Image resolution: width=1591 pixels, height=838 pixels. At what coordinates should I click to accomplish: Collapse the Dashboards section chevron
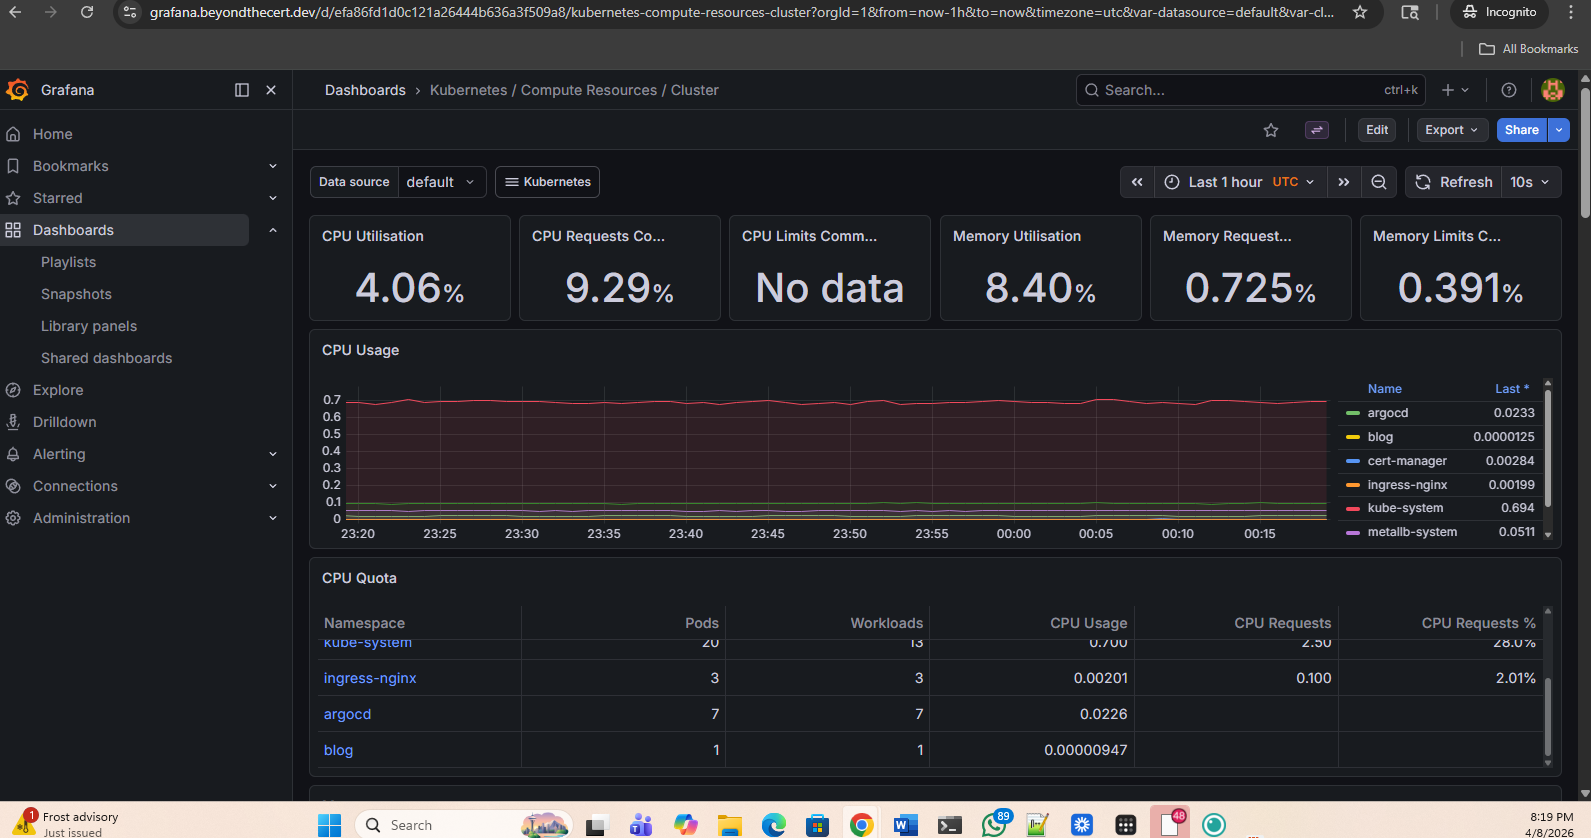pyautogui.click(x=273, y=230)
